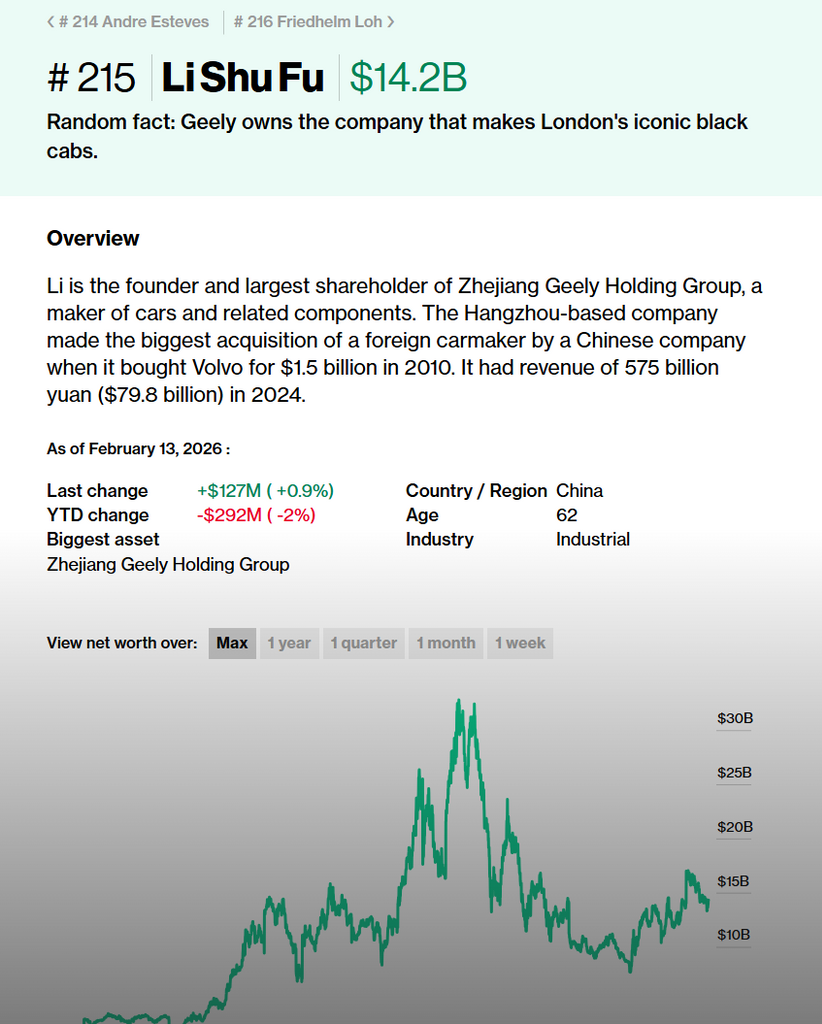Show net worth over 1 quarter
The image size is (822, 1024).
[364, 643]
